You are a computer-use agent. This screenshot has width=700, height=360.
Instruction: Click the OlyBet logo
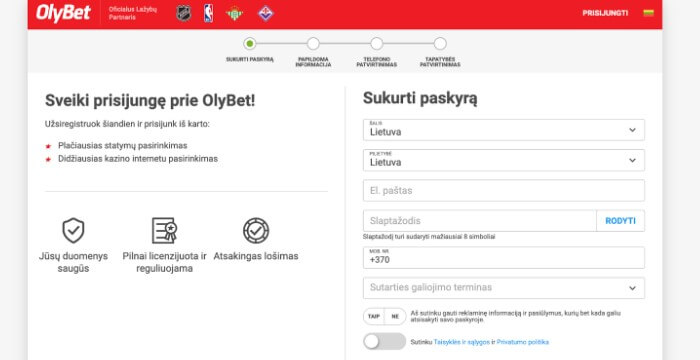coord(63,13)
